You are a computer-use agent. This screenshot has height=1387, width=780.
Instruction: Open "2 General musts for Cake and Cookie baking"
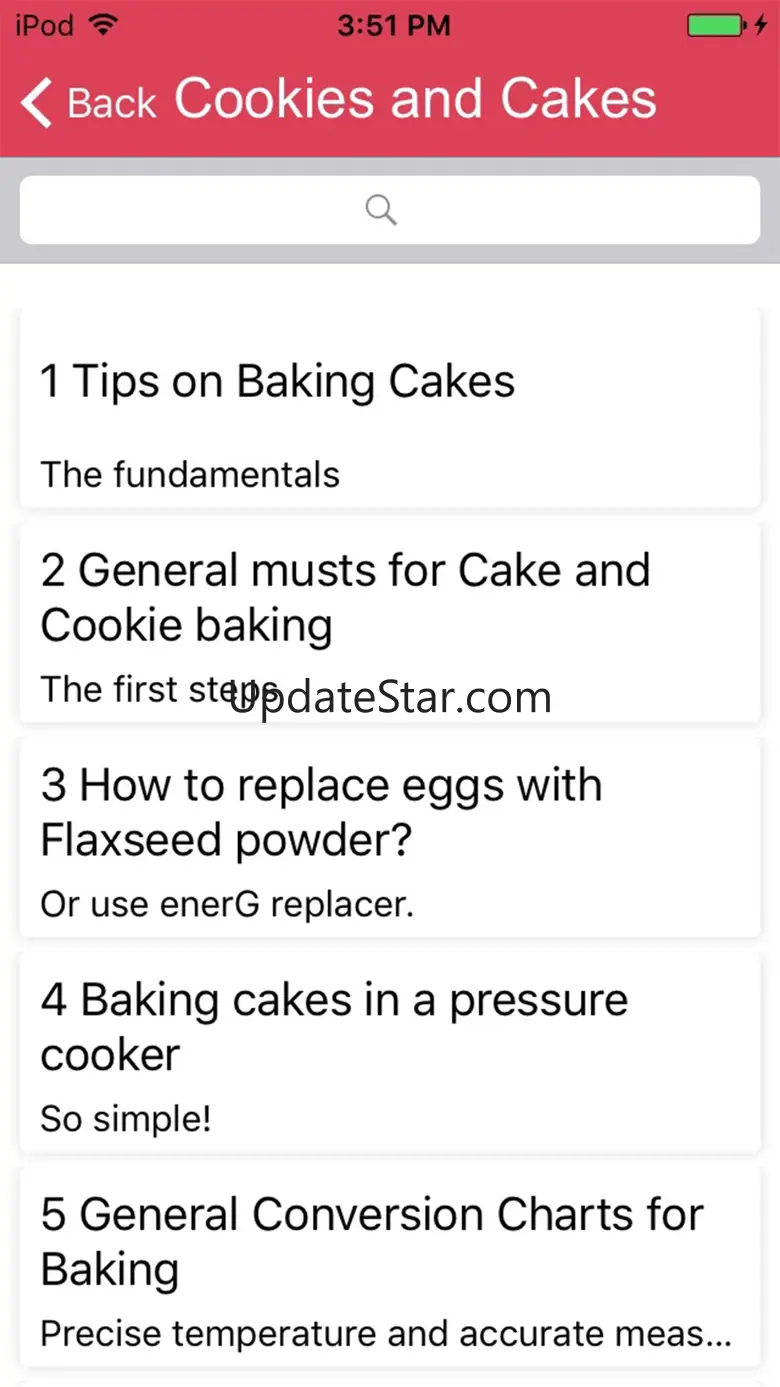coord(345,597)
